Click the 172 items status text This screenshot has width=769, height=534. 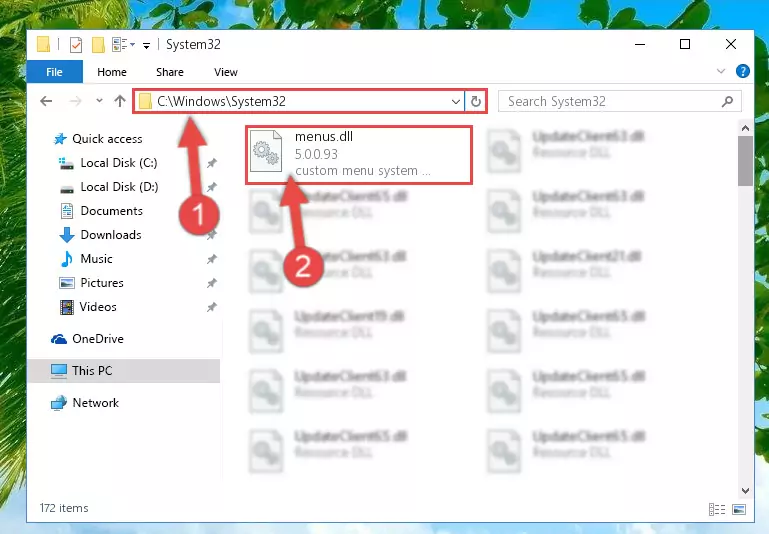coord(64,508)
